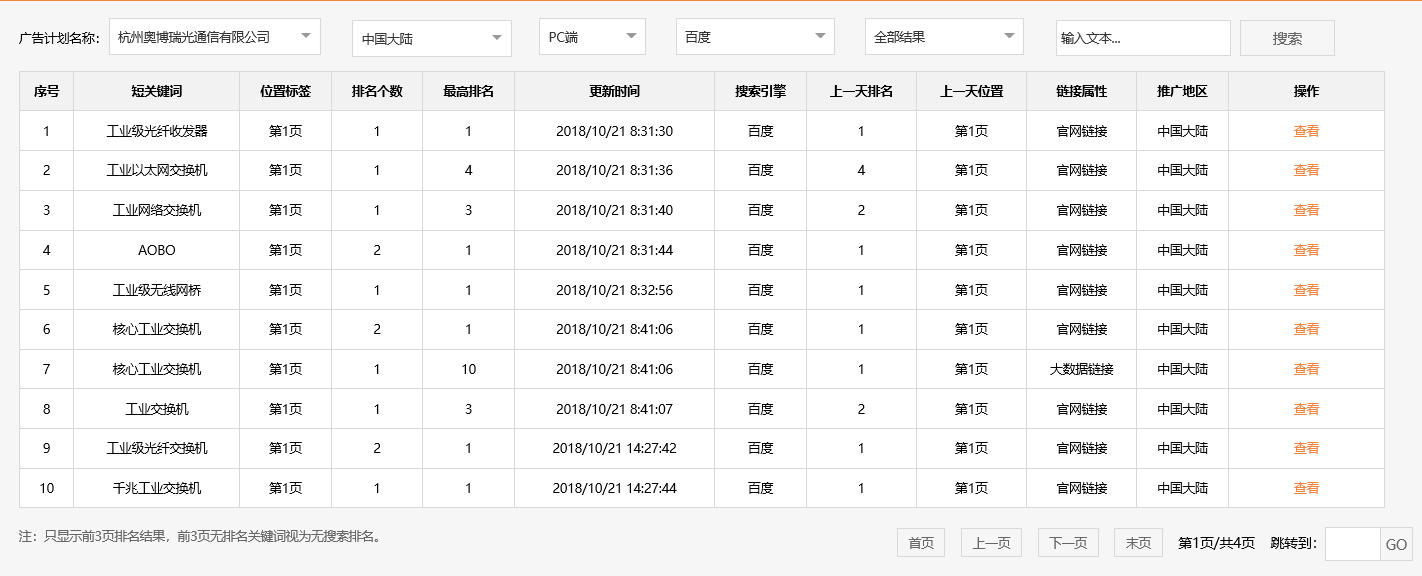Click the 输入文本 search input field
This screenshot has width=1422, height=576.
coord(1143,37)
